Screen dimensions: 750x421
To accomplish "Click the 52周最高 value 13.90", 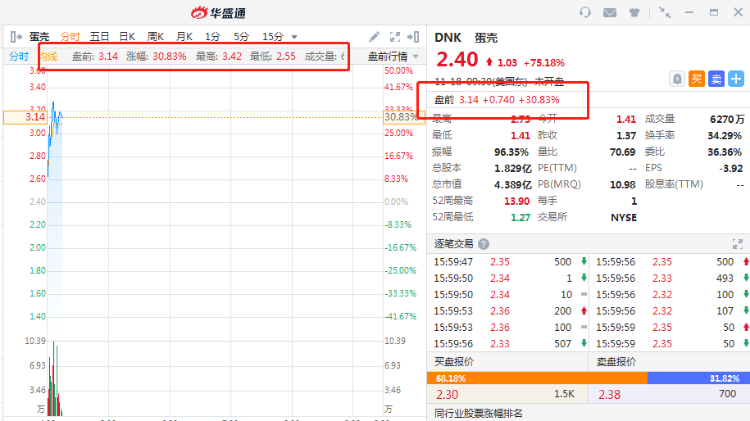I will click(517, 201).
